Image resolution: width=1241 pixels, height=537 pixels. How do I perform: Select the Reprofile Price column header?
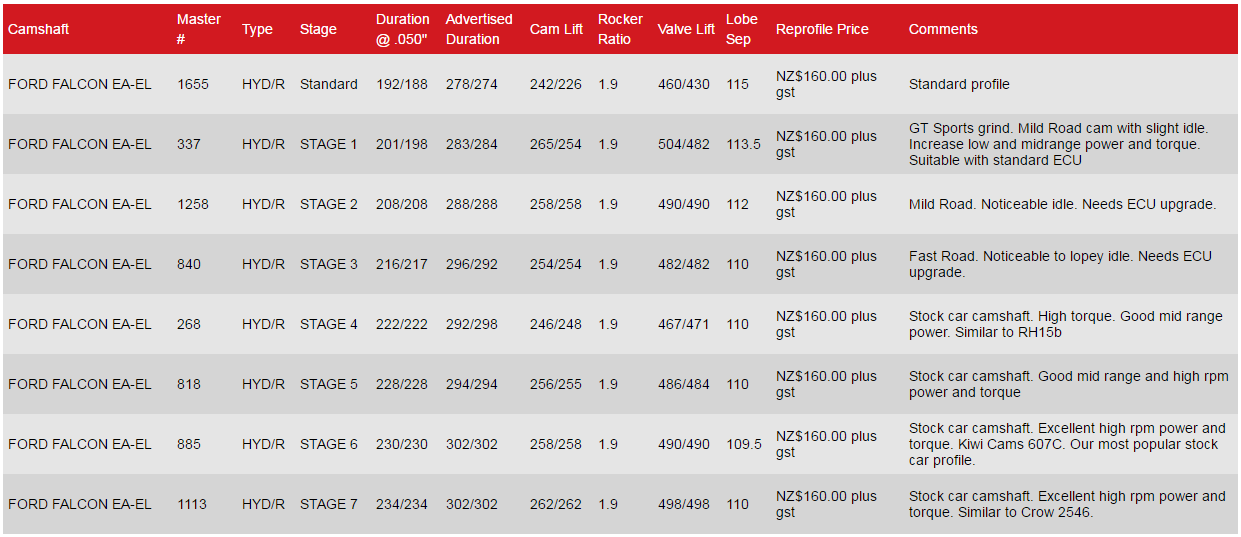pos(822,29)
